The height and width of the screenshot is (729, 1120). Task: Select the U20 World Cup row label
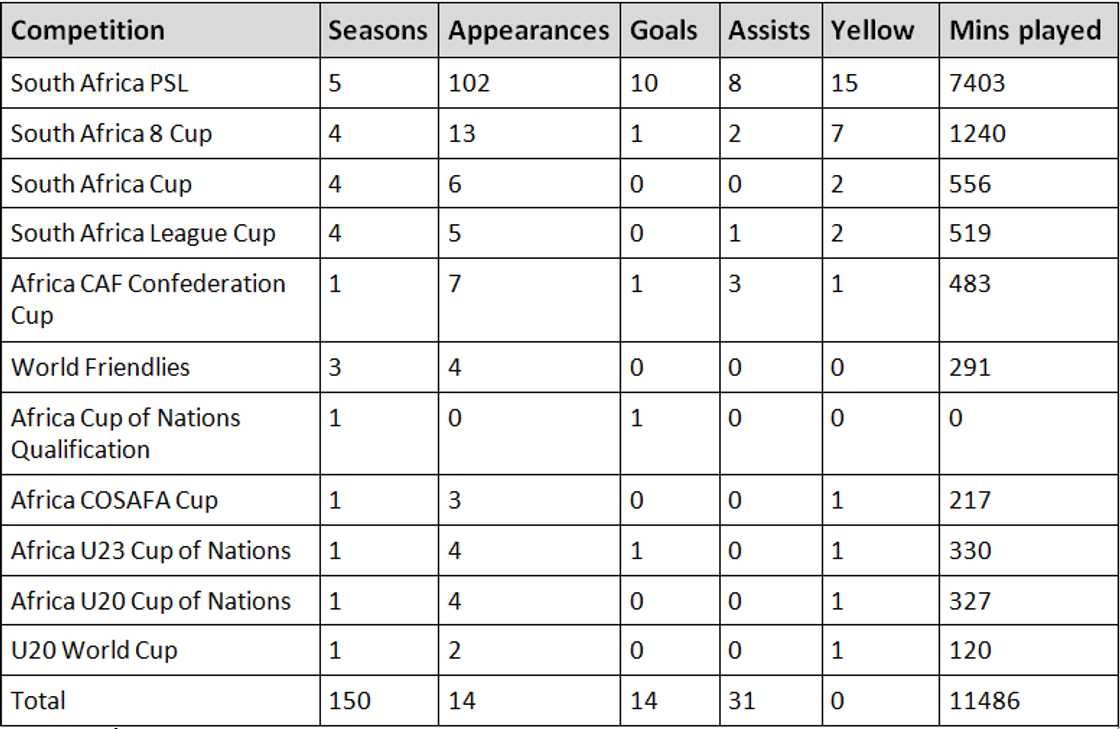tap(94, 650)
